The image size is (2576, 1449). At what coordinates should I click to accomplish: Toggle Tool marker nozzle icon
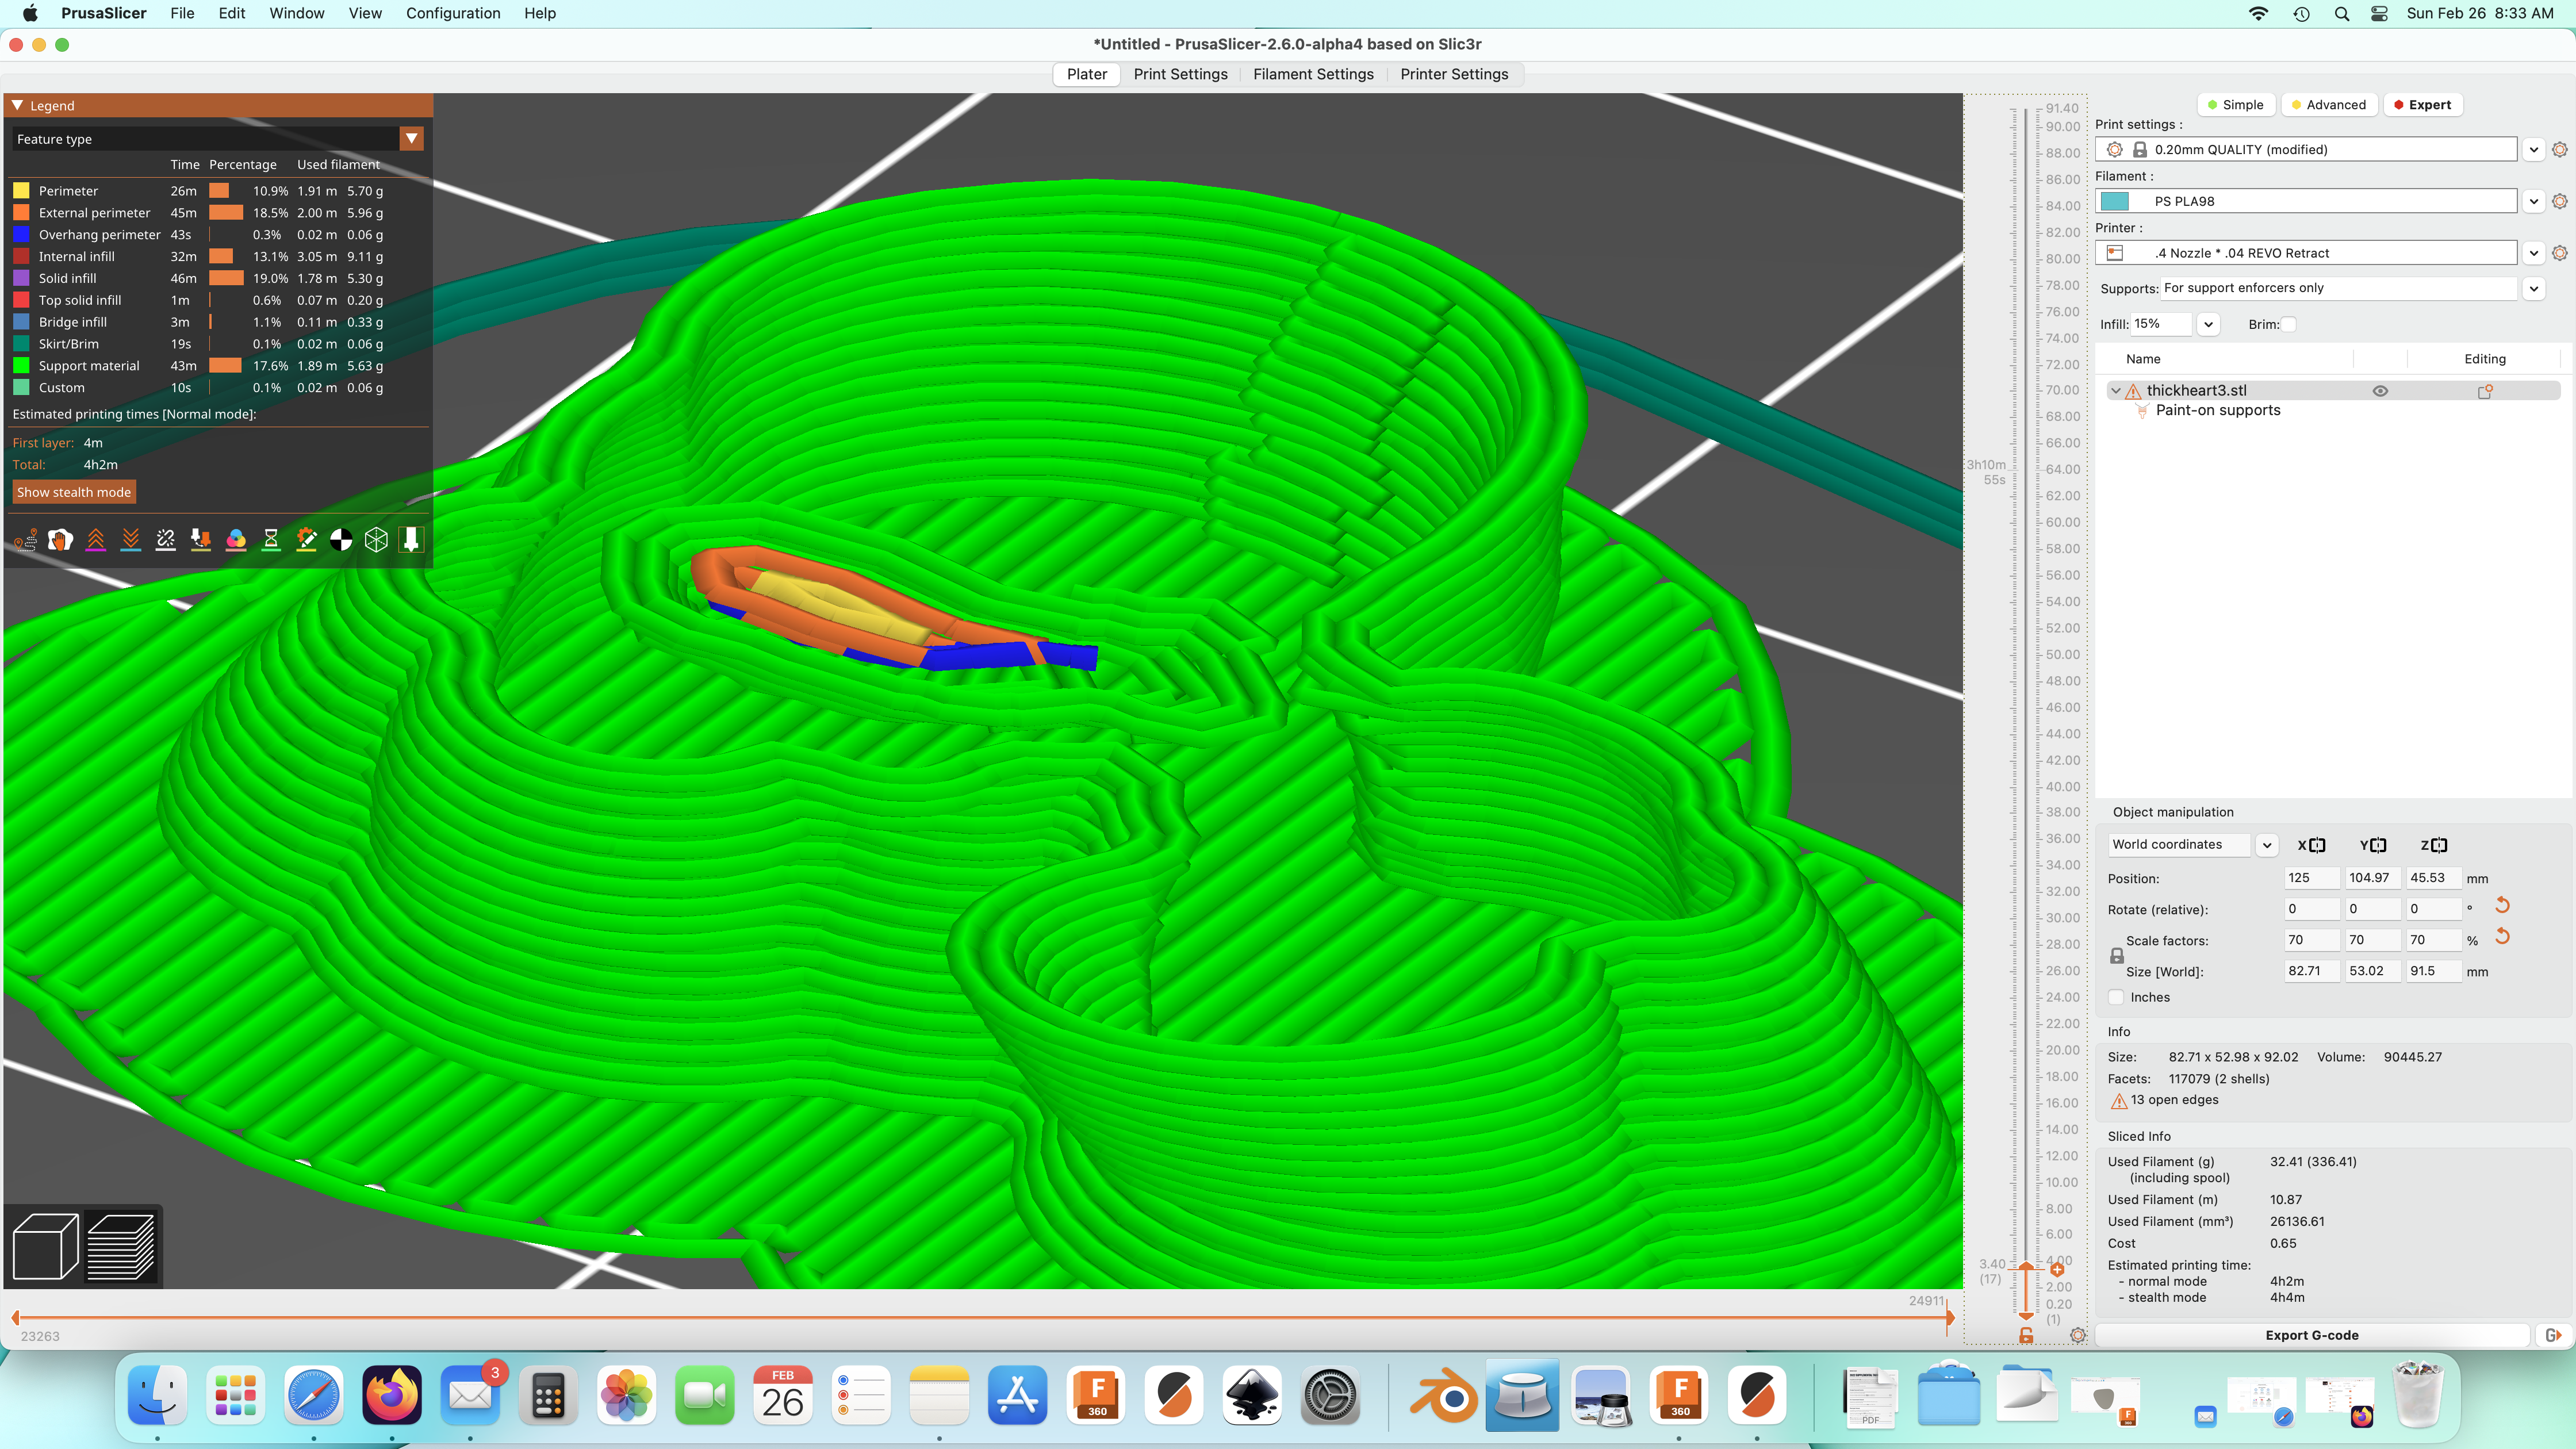pos(411,540)
